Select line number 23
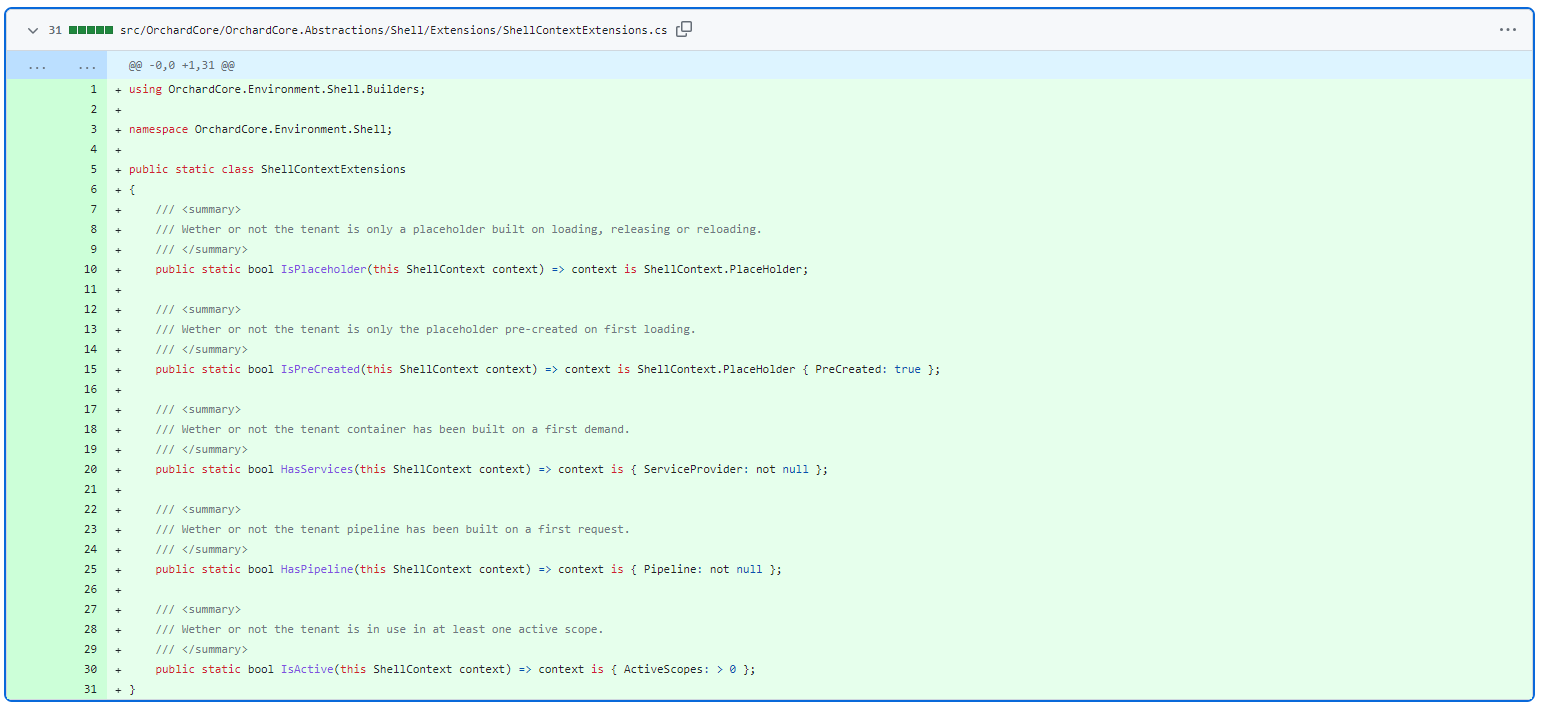Viewport: 1541px width, 708px height. pyautogui.click(x=90, y=529)
